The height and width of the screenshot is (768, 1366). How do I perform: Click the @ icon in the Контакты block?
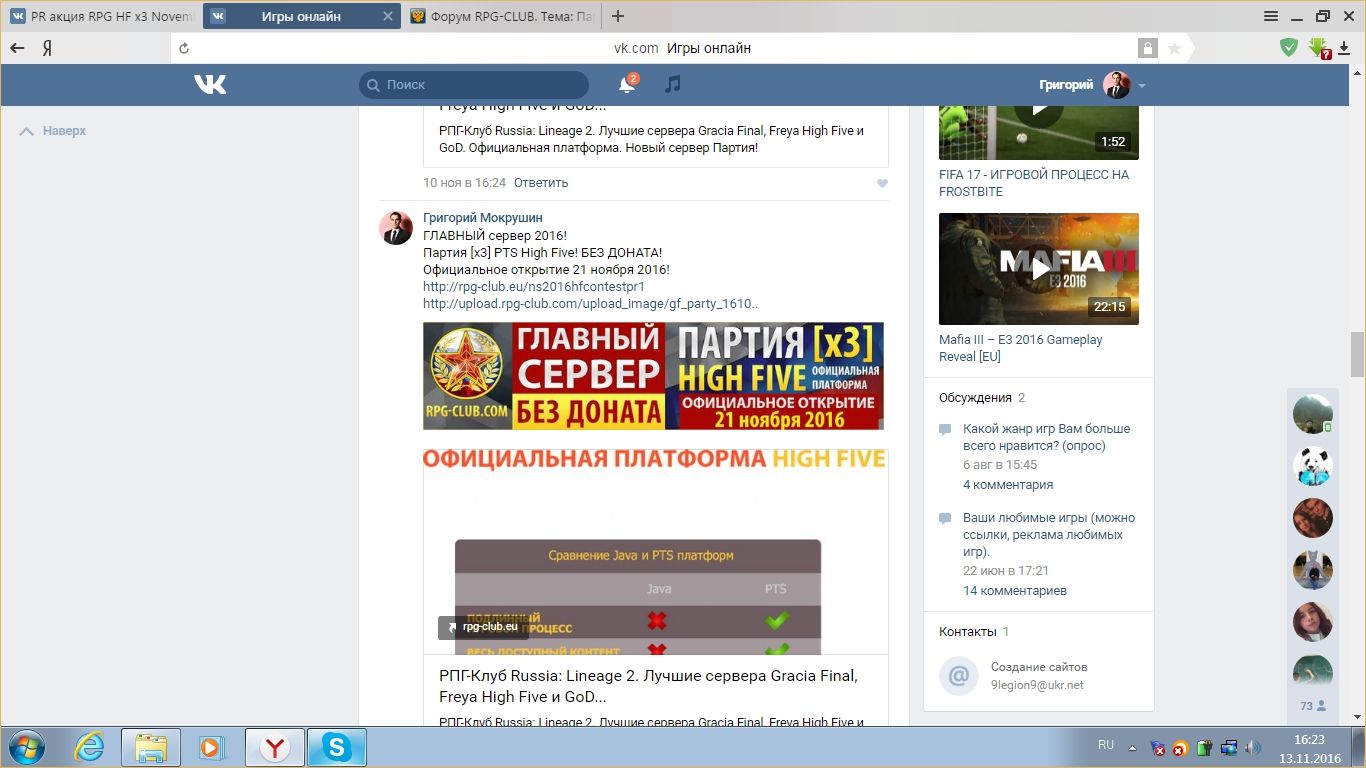pyautogui.click(x=958, y=676)
